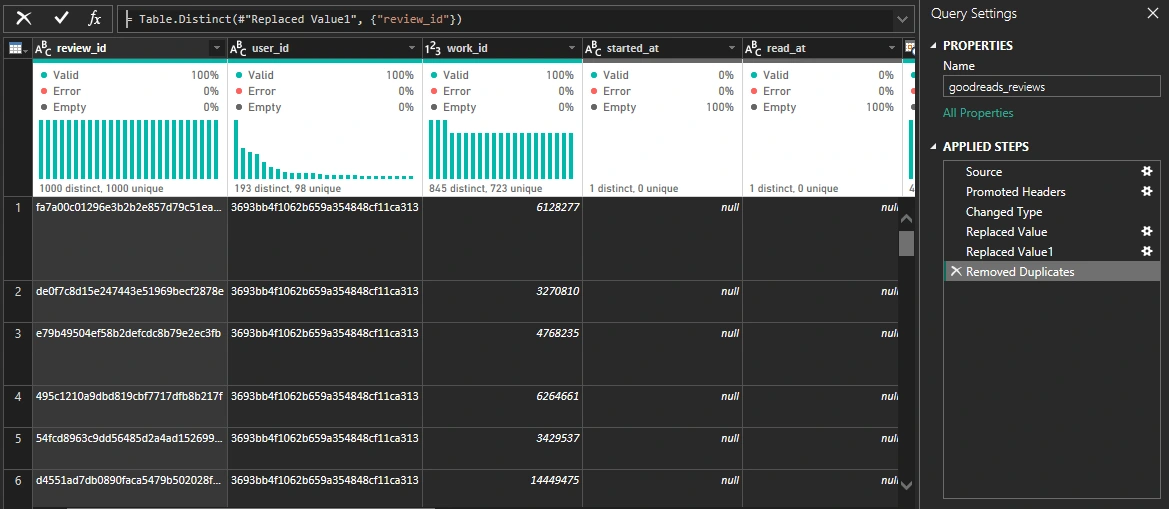The image size is (1169, 509).
Task: Click work_id cell 4768235
Action: pos(502,354)
